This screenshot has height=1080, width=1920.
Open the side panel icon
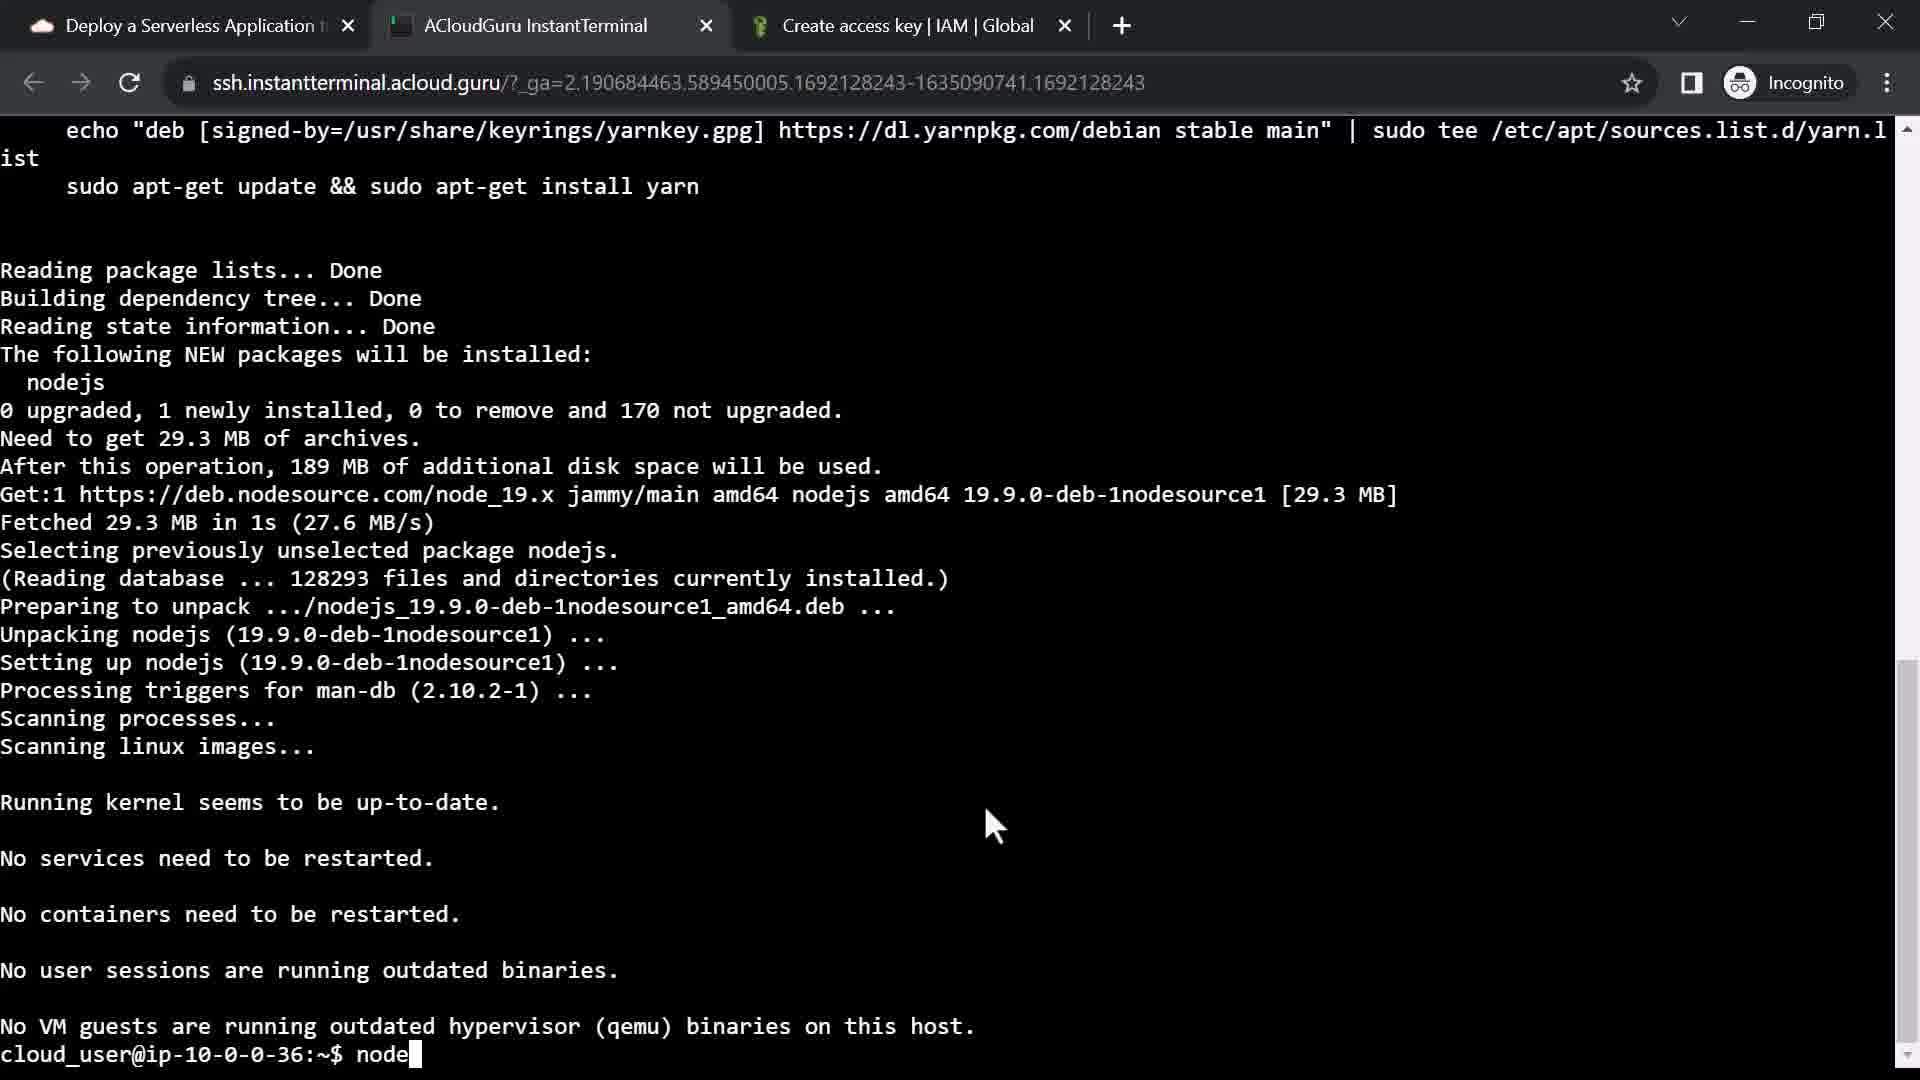pos(1691,83)
